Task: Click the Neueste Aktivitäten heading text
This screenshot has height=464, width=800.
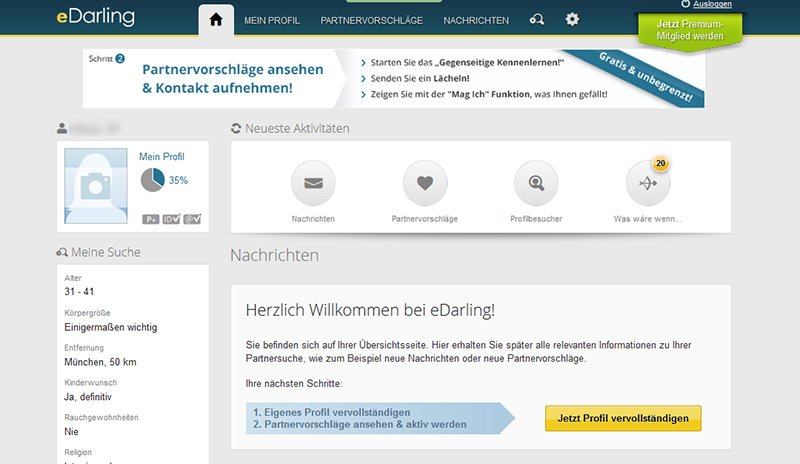Action: 297,129
